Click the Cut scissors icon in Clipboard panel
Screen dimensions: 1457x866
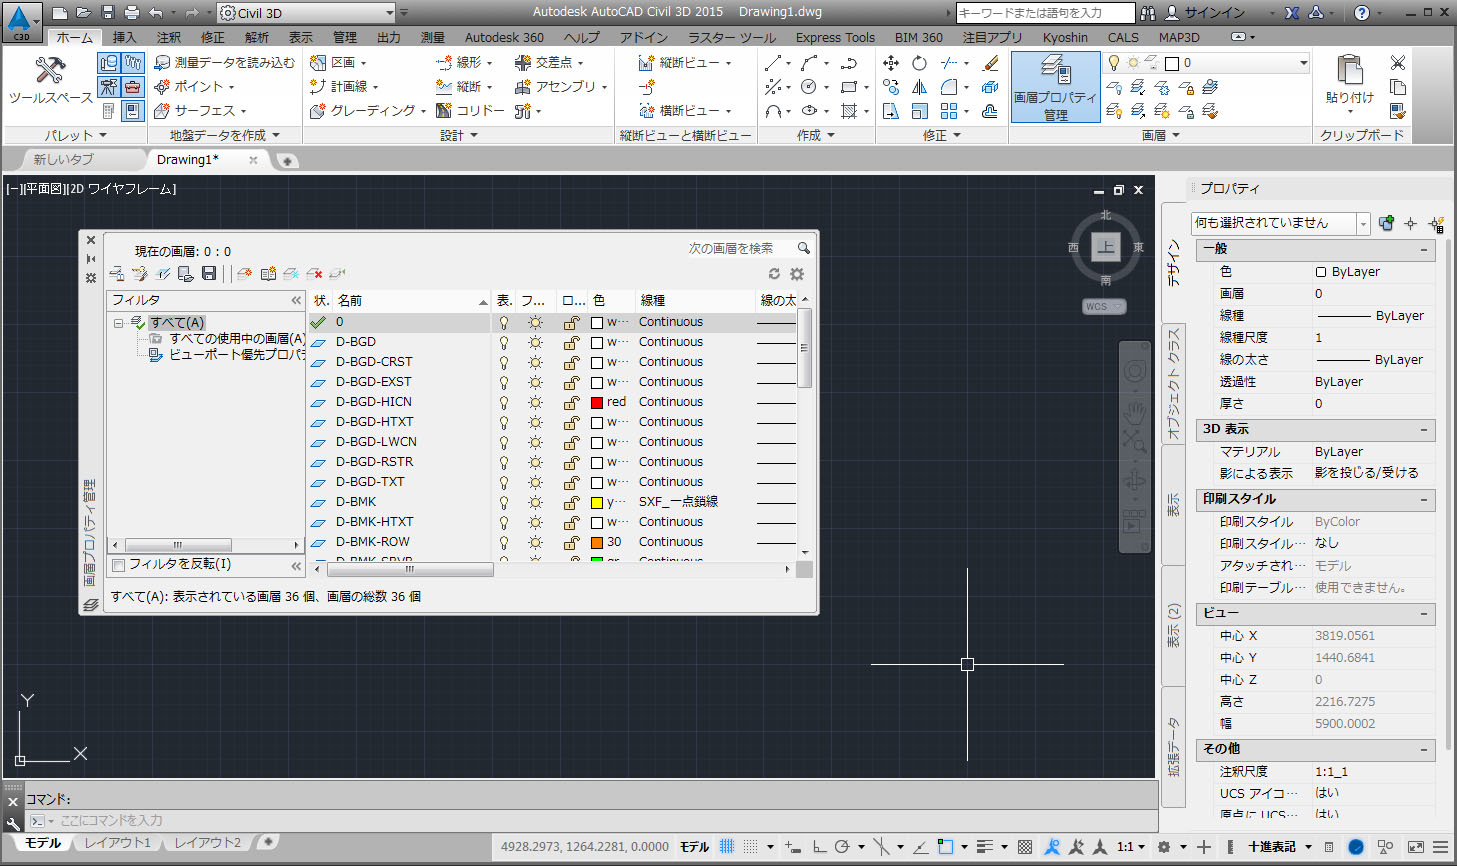coord(1398,63)
